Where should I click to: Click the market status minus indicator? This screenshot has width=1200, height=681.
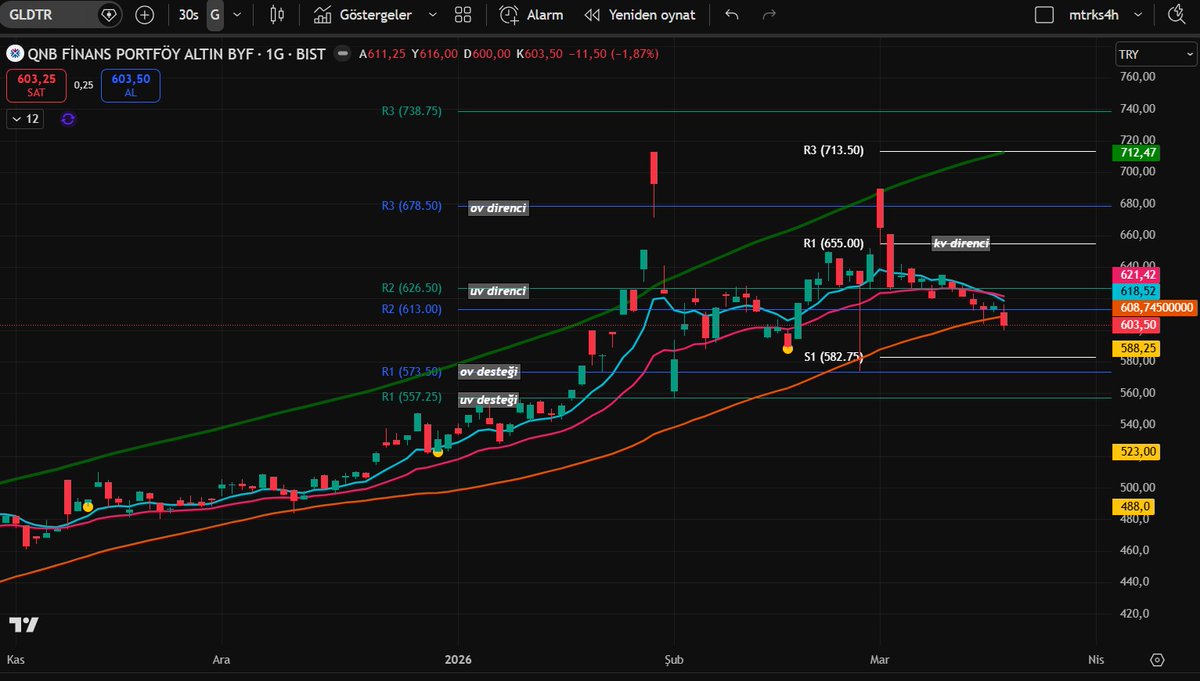[x=343, y=54]
